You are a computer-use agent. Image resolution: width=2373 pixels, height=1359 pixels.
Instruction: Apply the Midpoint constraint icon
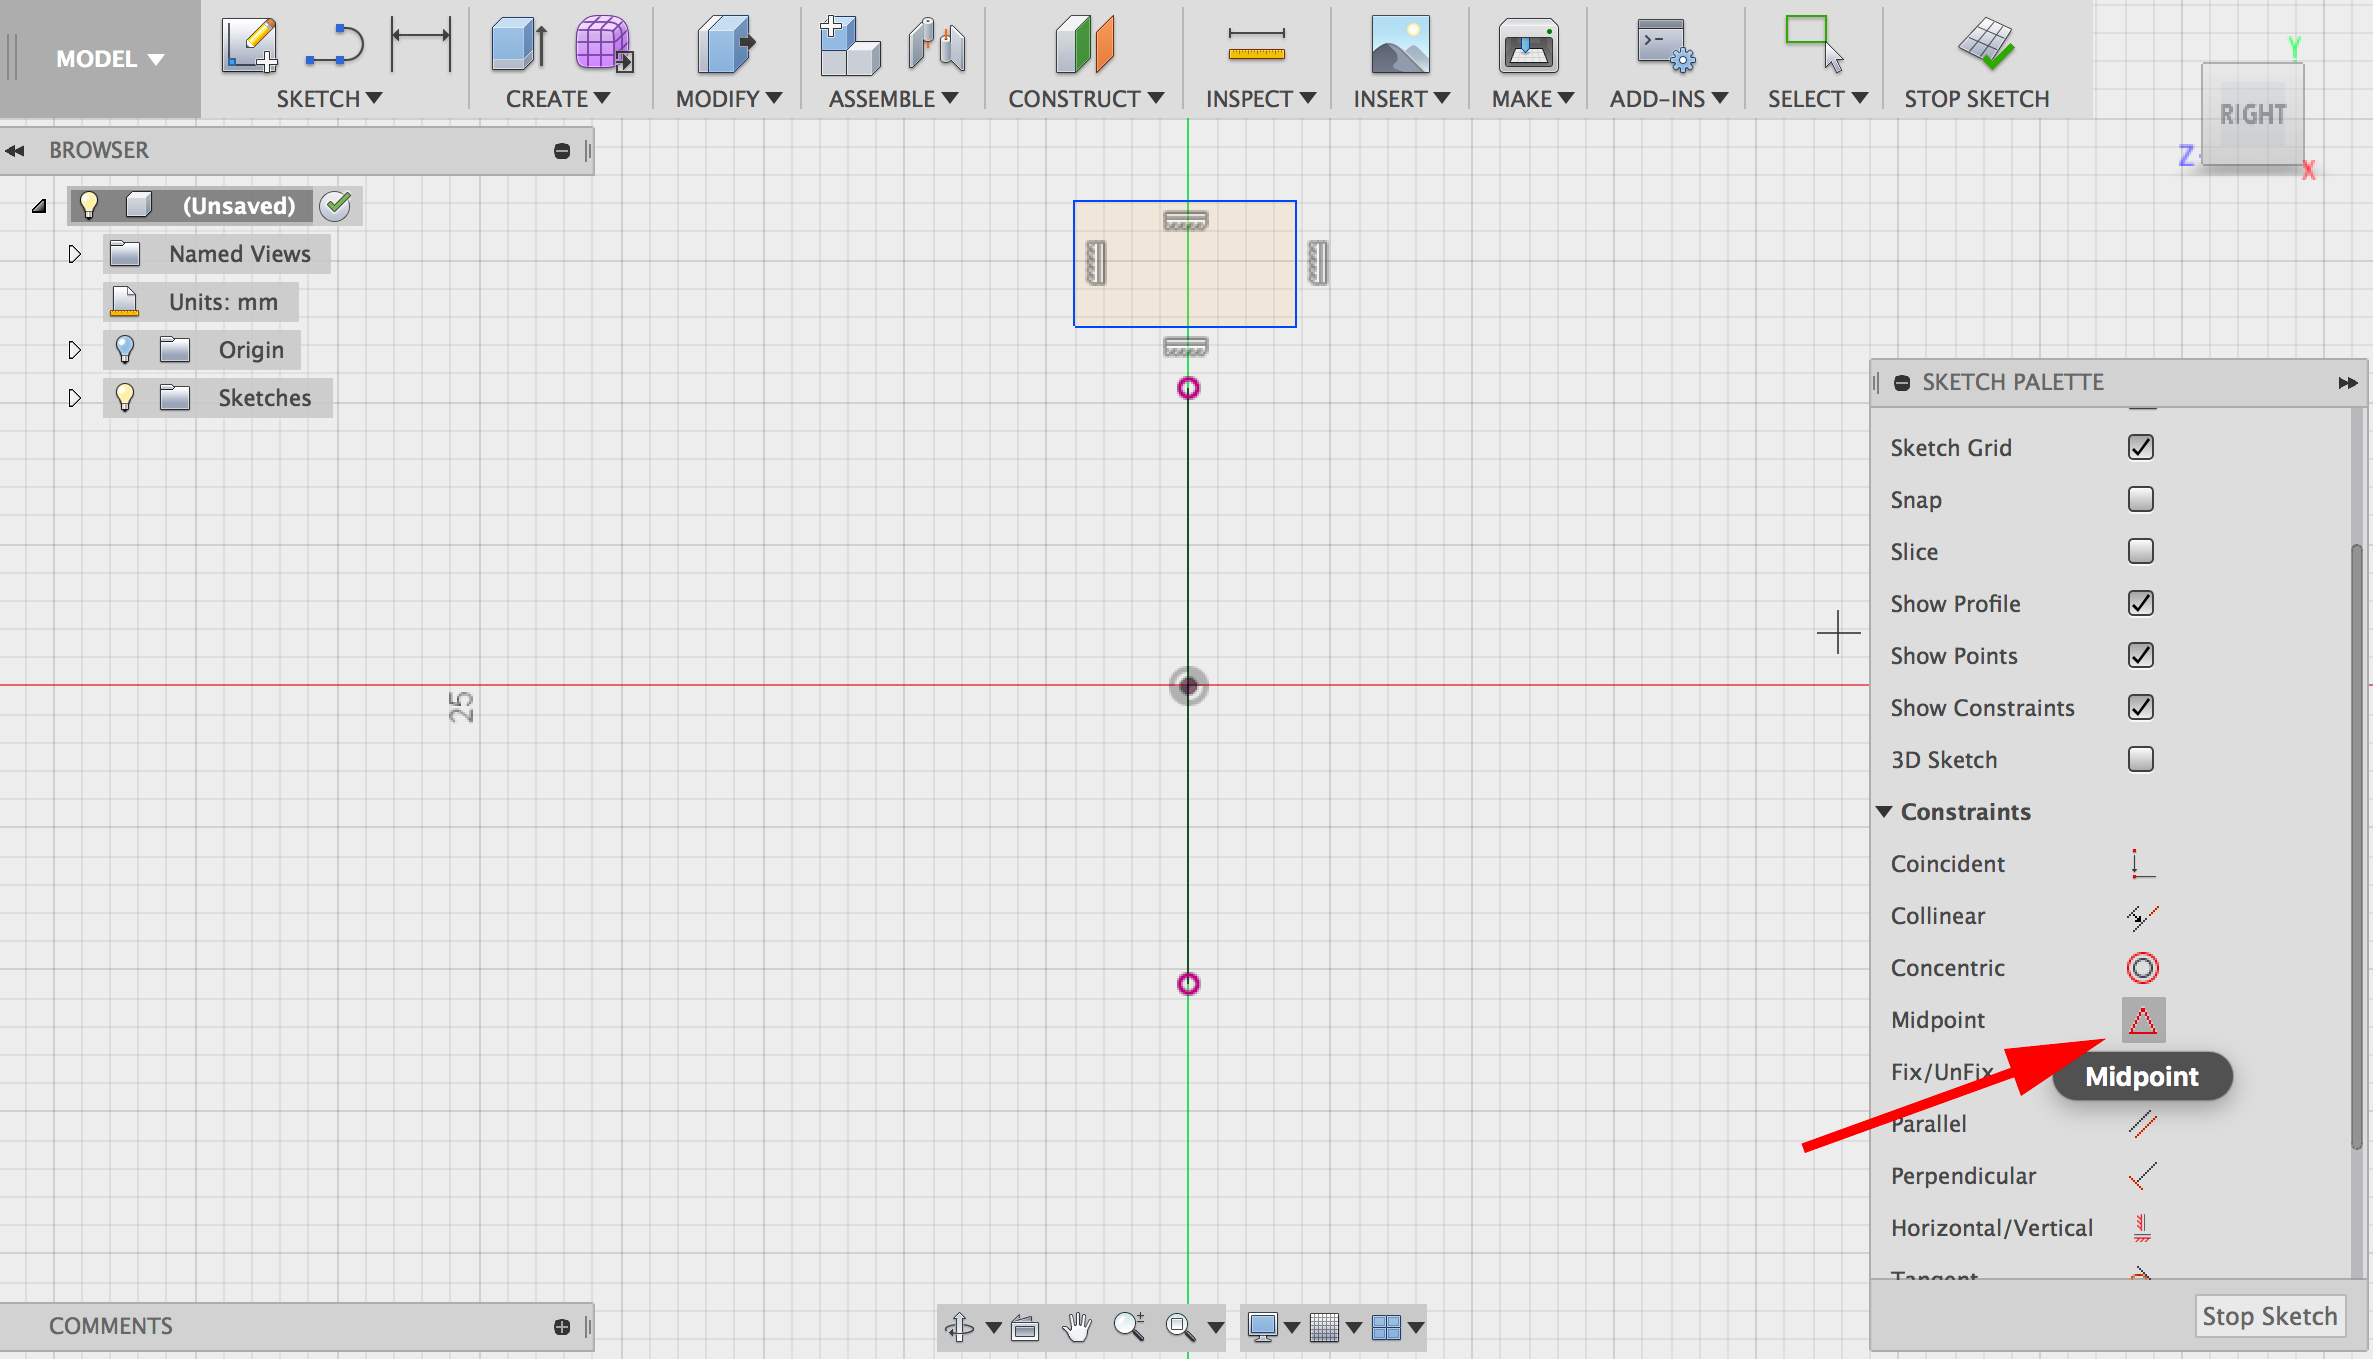point(2143,1020)
